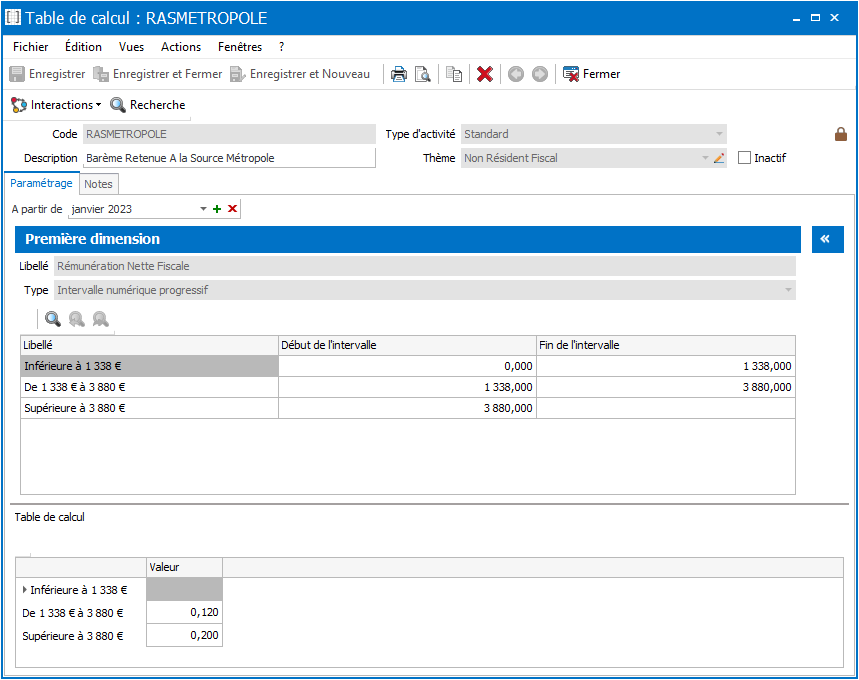
Task: Click the 0,200 value cell
Action: tap(185, 635)
